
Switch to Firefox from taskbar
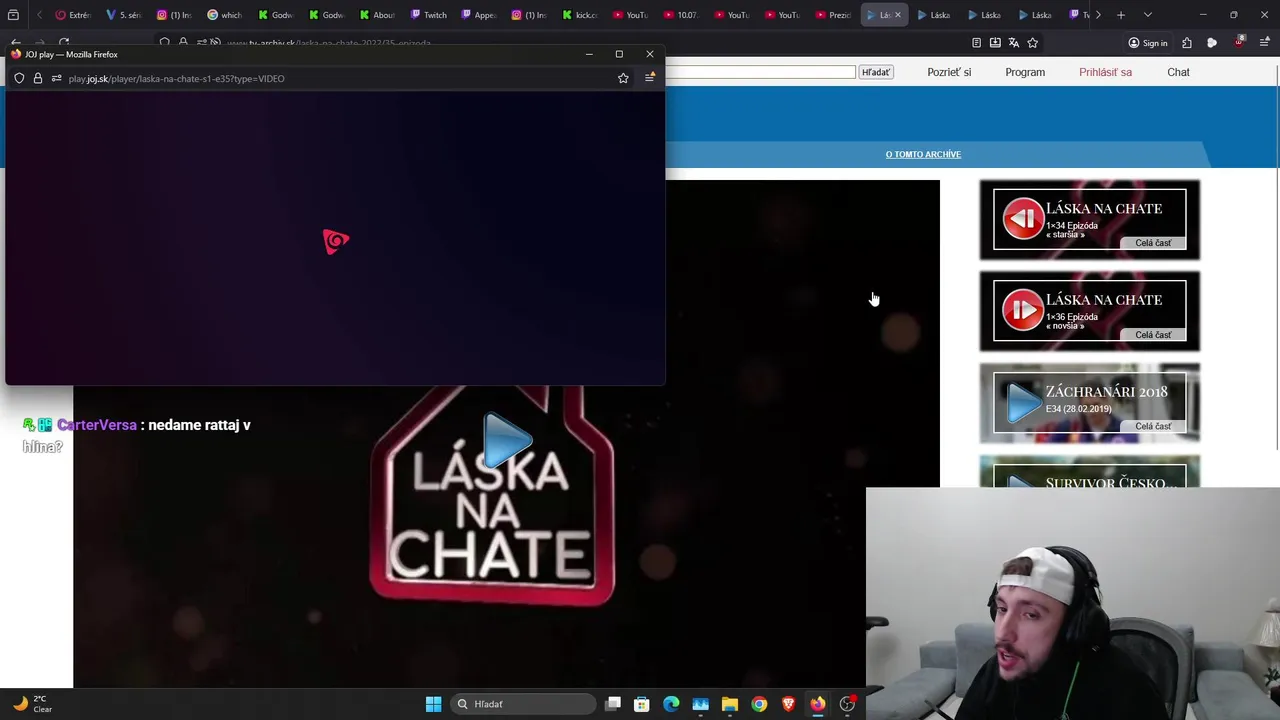pyautogui.click(x=818, y=704)
